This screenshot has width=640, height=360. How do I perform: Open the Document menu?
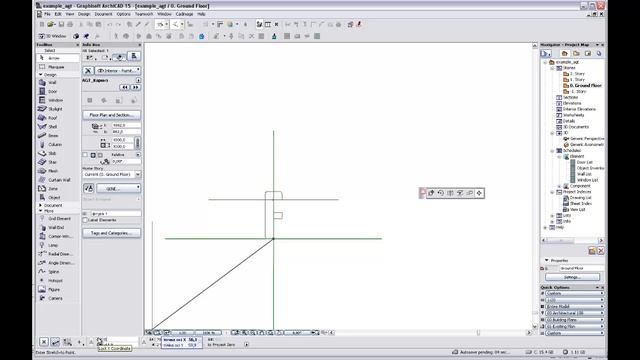coord(103,14)
